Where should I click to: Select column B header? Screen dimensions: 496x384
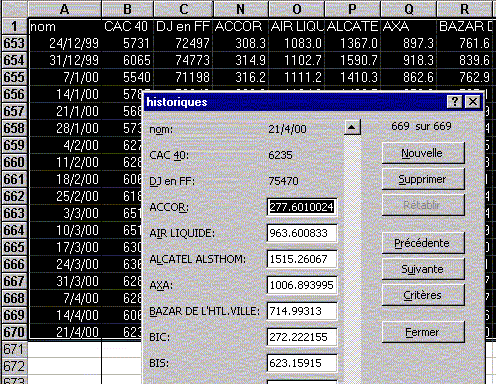pos(127,9)
